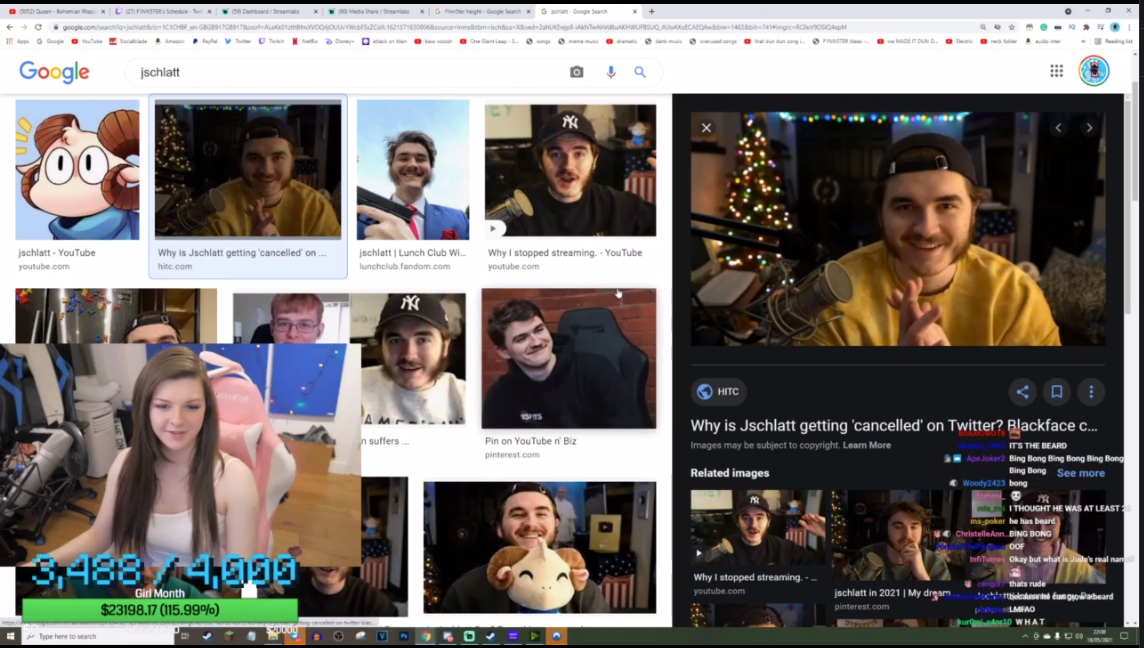The height and width of the screenshot is (648, 1144).
Task: Click the taskbar 'Type here to search' box
Action: [98, 636]
